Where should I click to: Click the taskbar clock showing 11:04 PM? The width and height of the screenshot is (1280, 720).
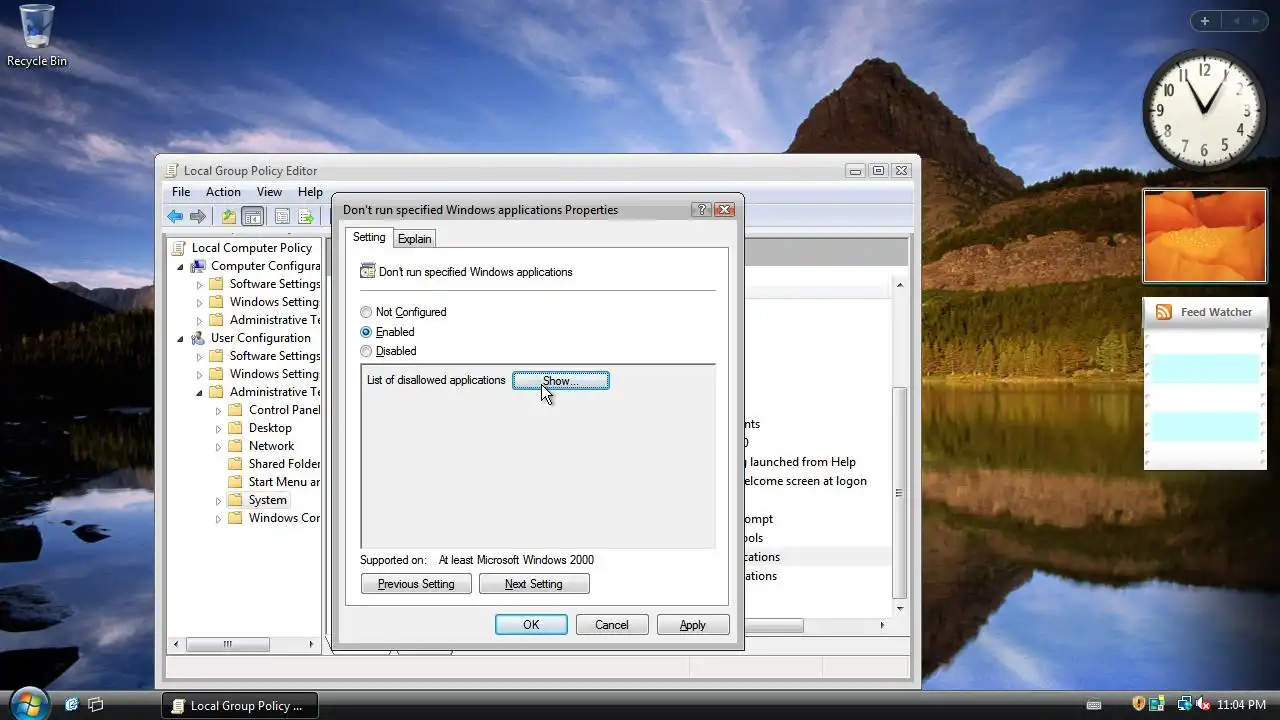click(1241, 705)
